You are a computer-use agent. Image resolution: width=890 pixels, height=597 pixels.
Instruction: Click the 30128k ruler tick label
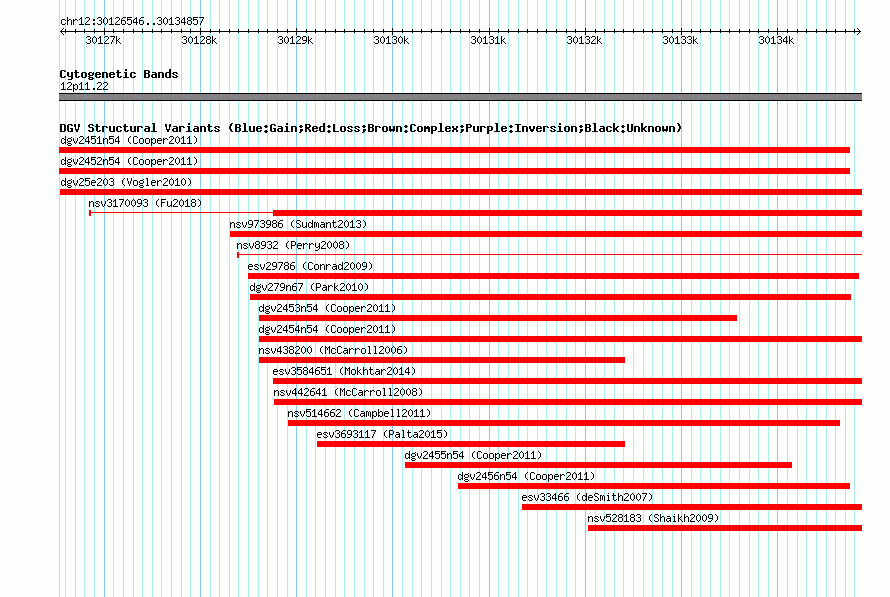(199, 40)
